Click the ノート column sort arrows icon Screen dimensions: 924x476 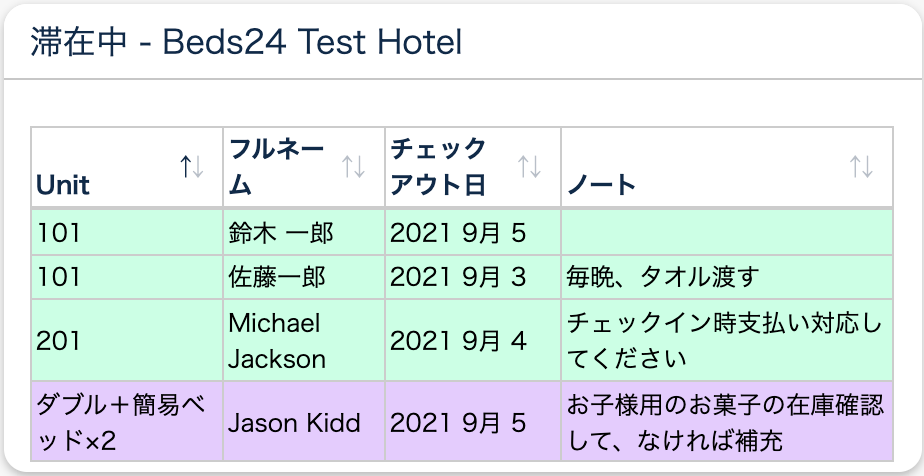click(861, 167)
